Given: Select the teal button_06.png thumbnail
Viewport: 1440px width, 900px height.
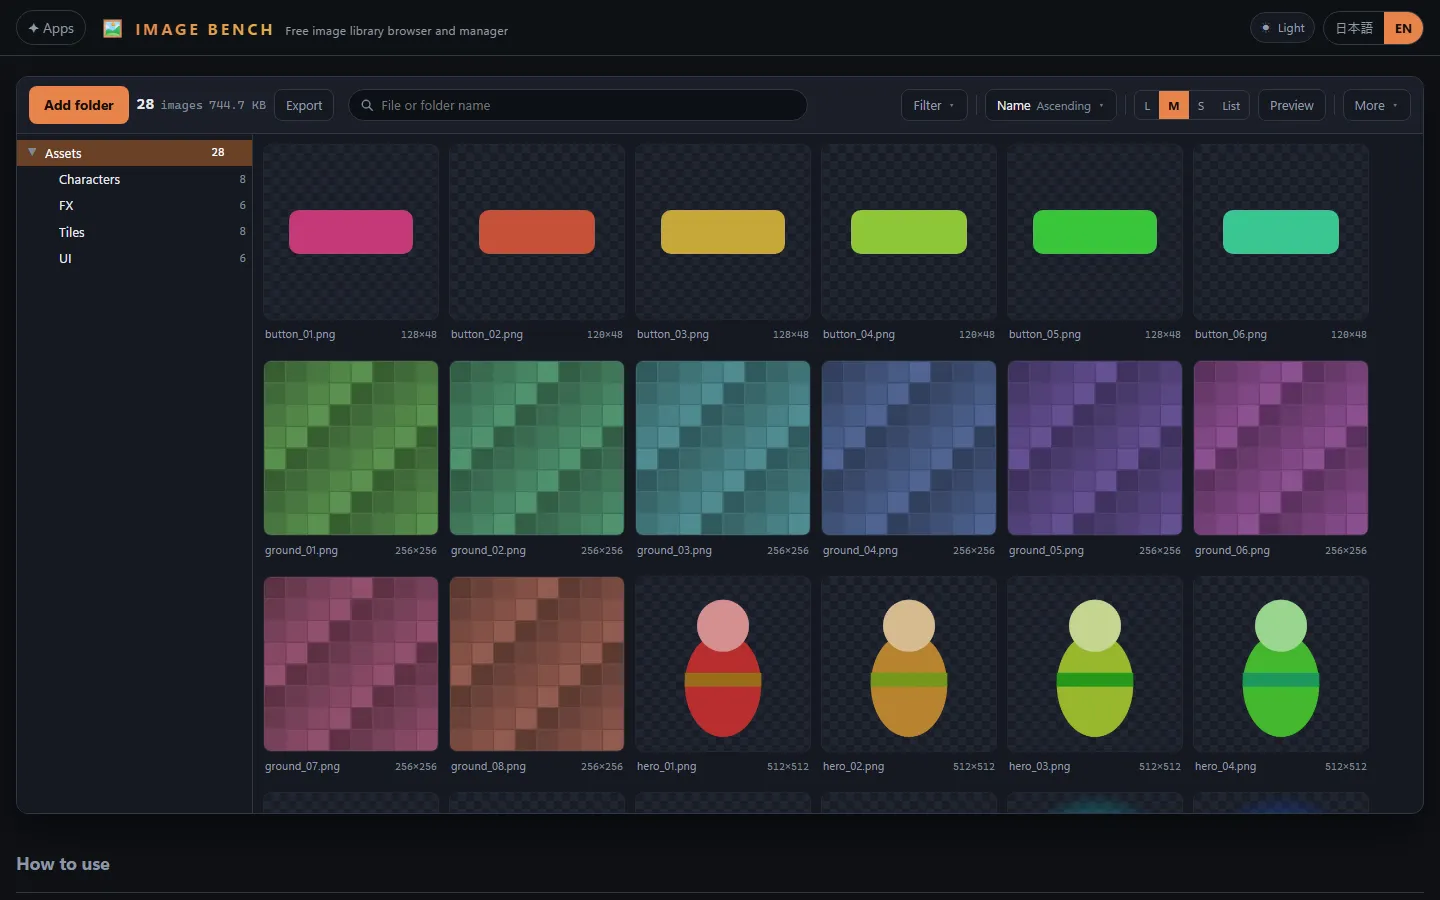Looking at the screenshot, I should click(x=1281, y=232).
